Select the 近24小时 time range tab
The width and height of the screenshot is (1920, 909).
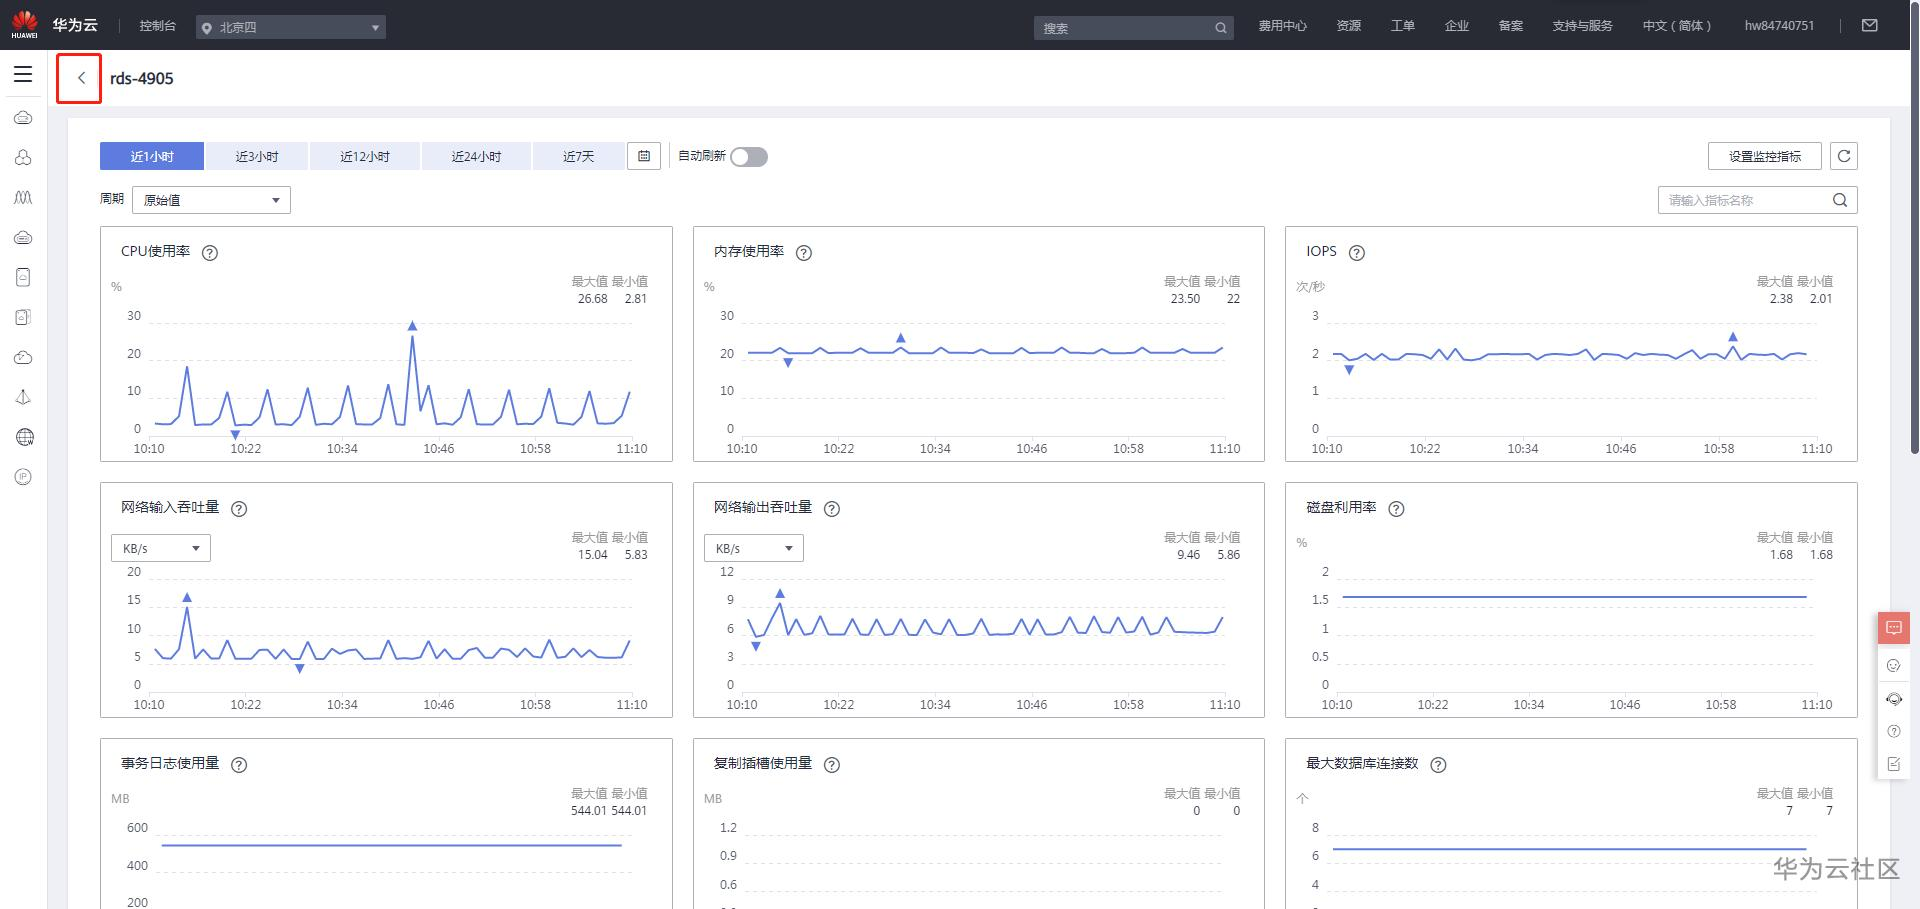[x=476, y=156]
